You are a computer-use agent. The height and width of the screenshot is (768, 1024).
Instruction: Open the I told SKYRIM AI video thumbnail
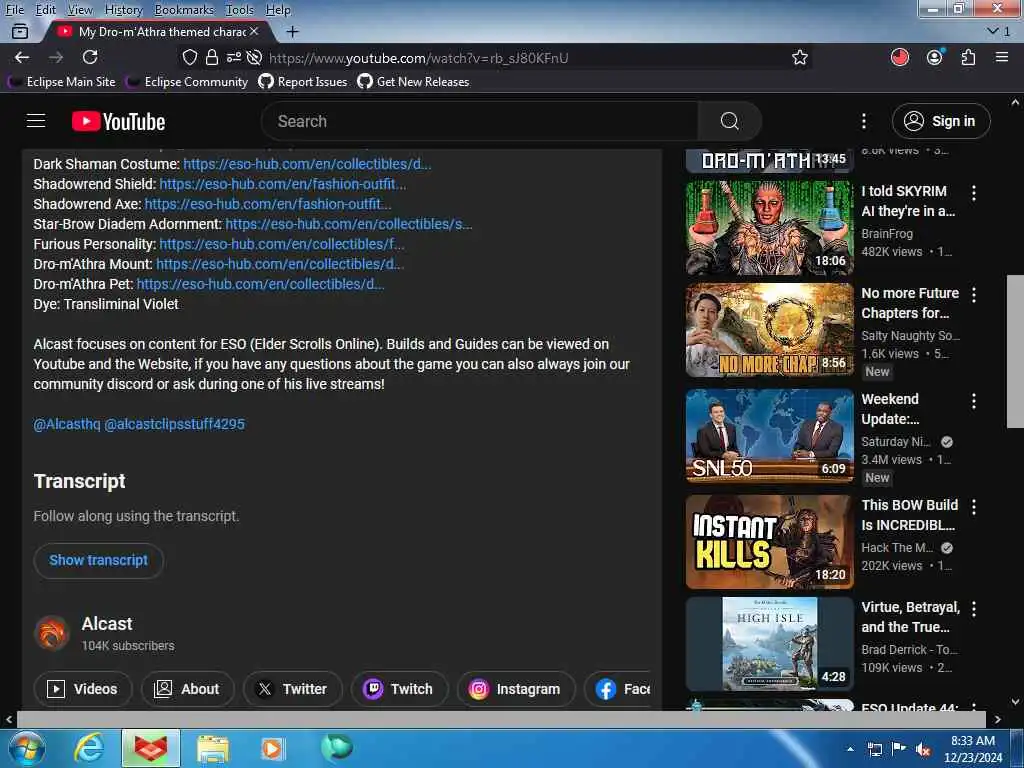tap(770, 228)
